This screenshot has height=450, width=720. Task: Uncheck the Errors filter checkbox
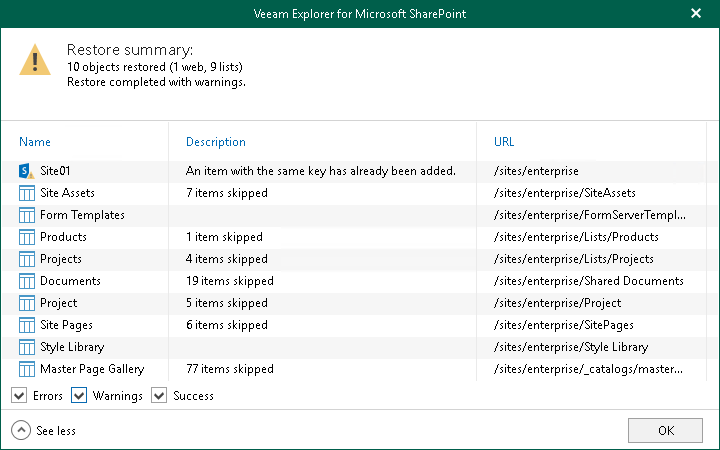tap(19, 396)
